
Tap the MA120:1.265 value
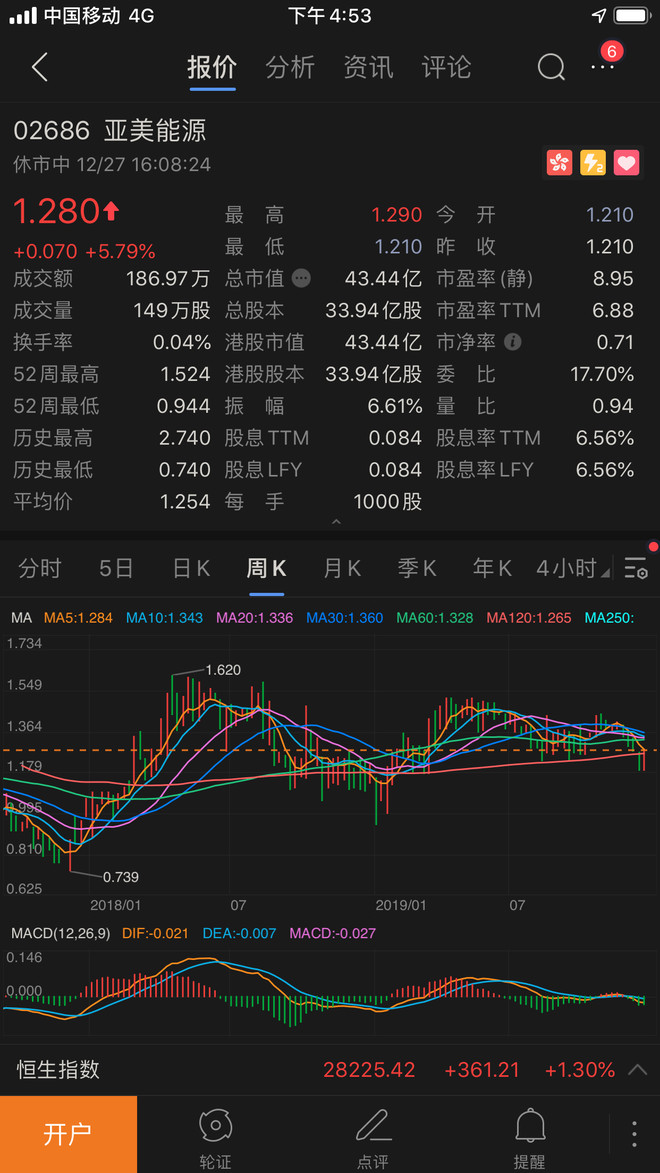pyautogui.click(x=528, y=618)
